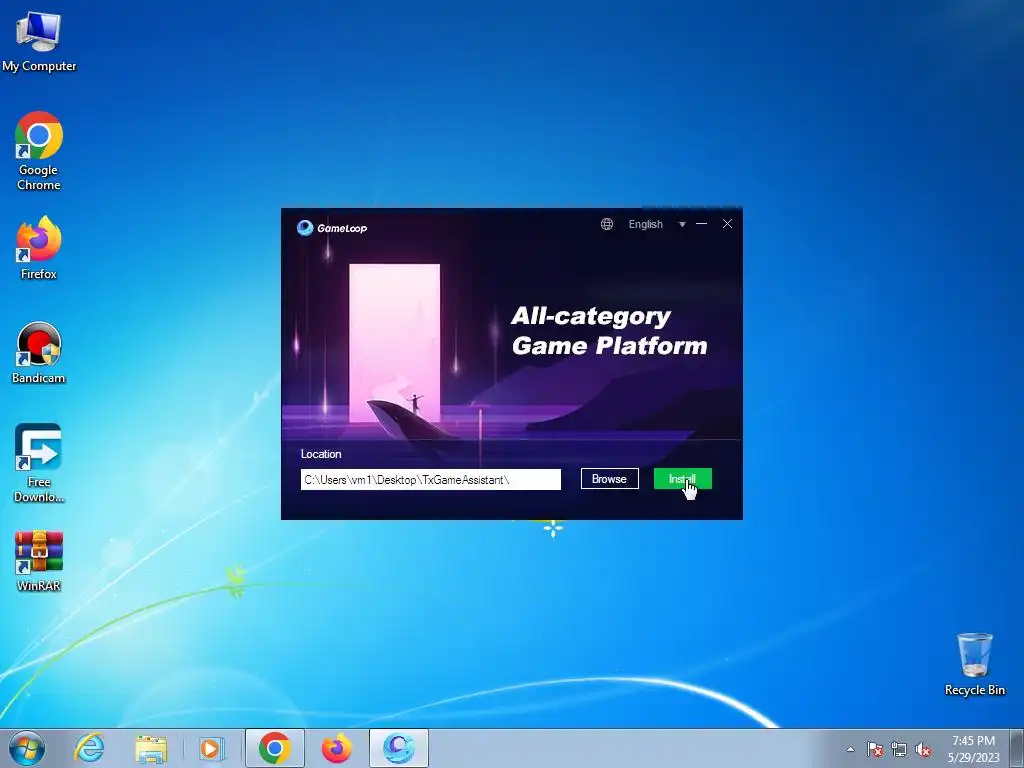Select the Firefox desktop shortcut

39,248
